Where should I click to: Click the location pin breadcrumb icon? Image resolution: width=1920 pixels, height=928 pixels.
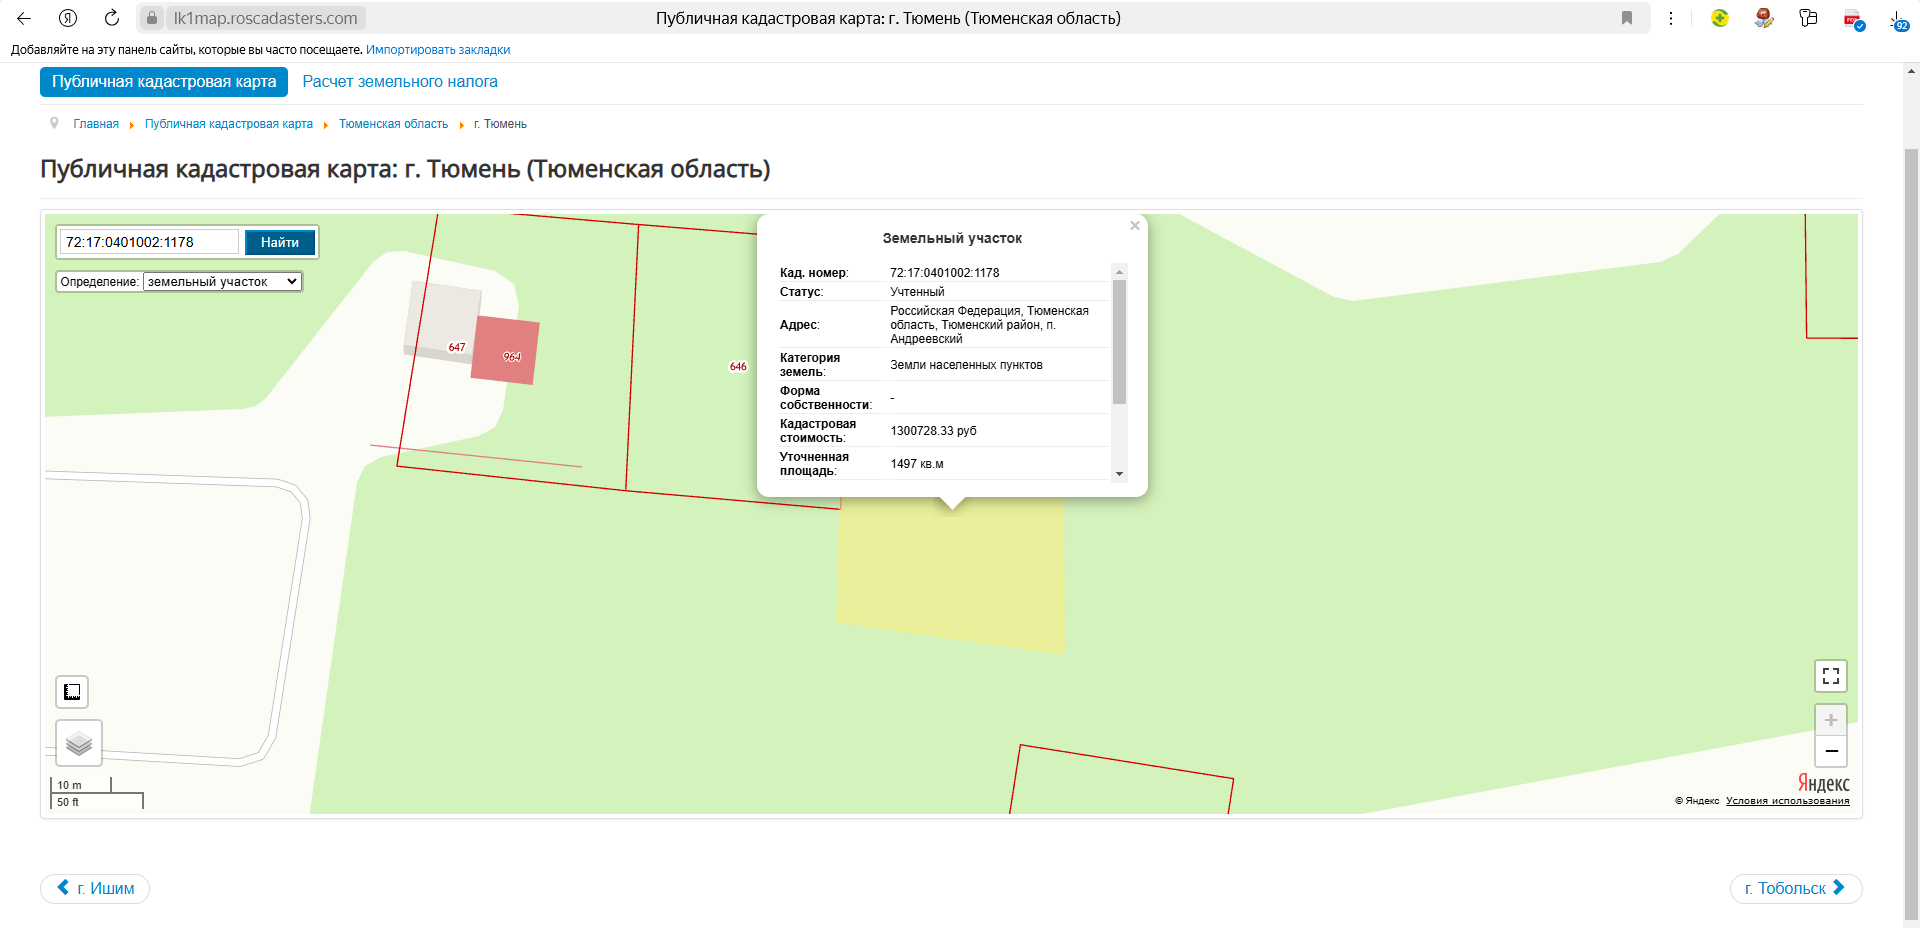coord(54,123)
